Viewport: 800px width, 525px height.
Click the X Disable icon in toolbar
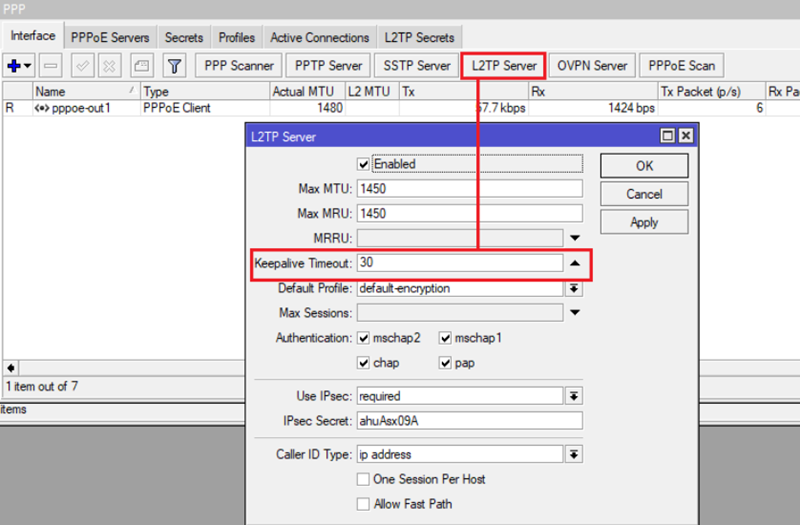click(110, 66)
